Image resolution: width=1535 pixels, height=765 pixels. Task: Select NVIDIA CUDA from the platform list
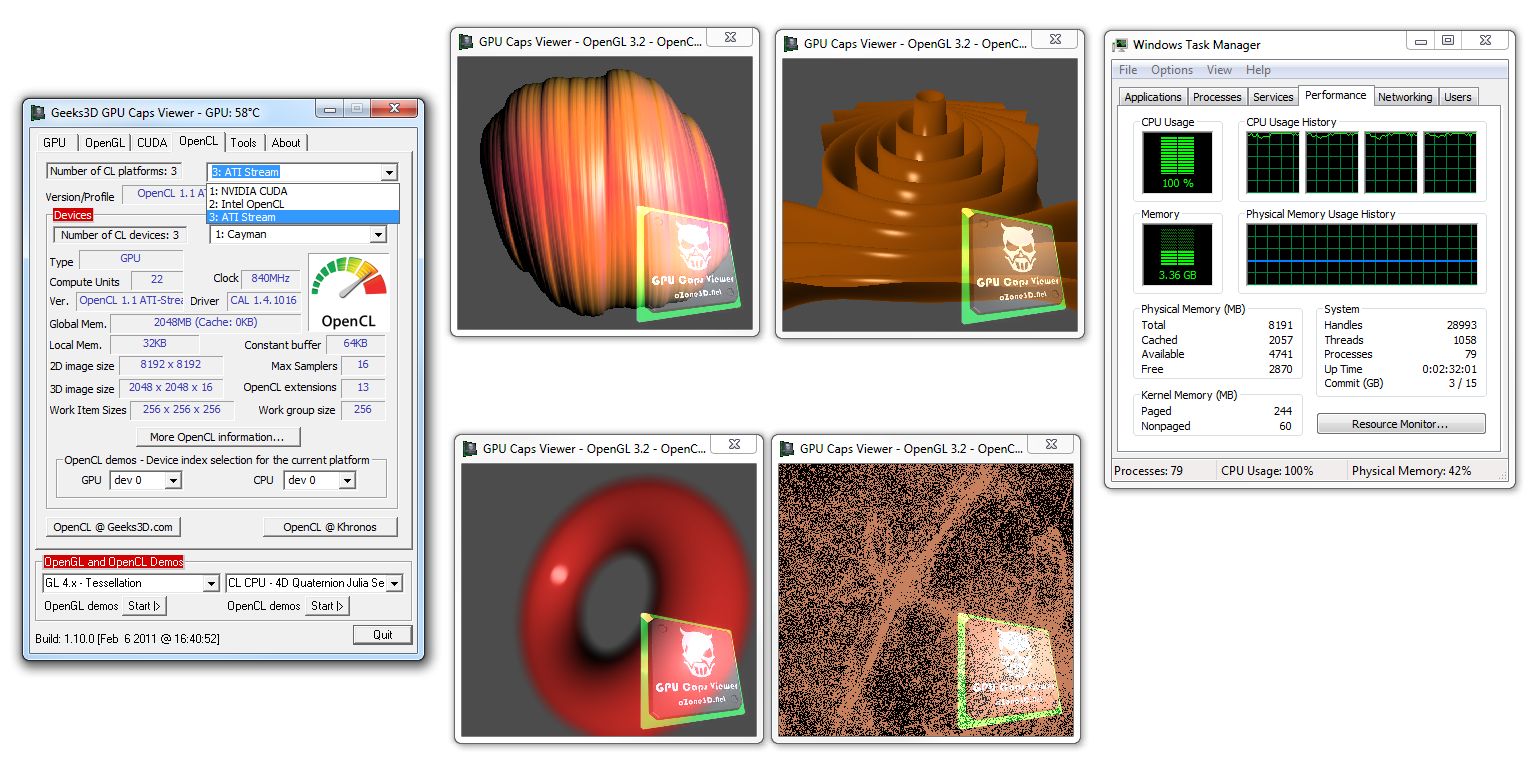pyautogui.click(x=302, y=191)
